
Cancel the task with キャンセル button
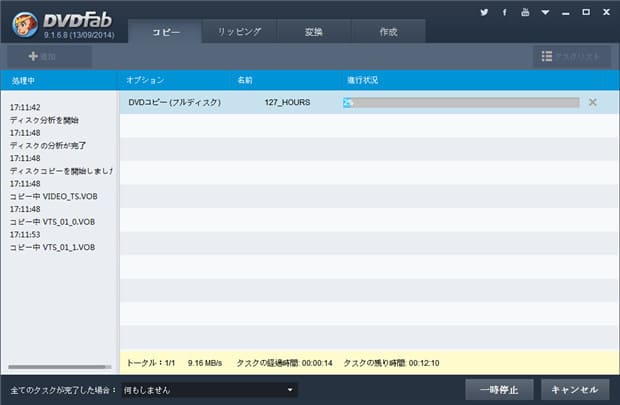(575, 389)
